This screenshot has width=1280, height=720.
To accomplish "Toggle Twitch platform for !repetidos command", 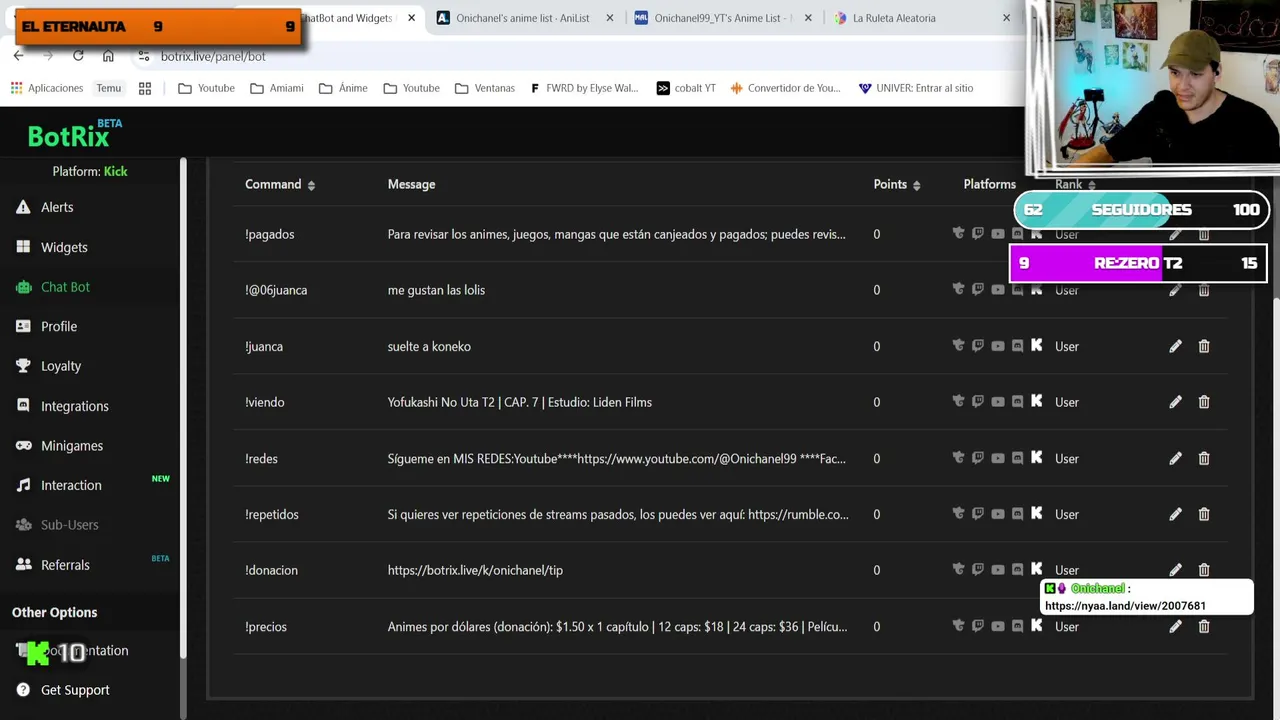I will click(978, 513).
